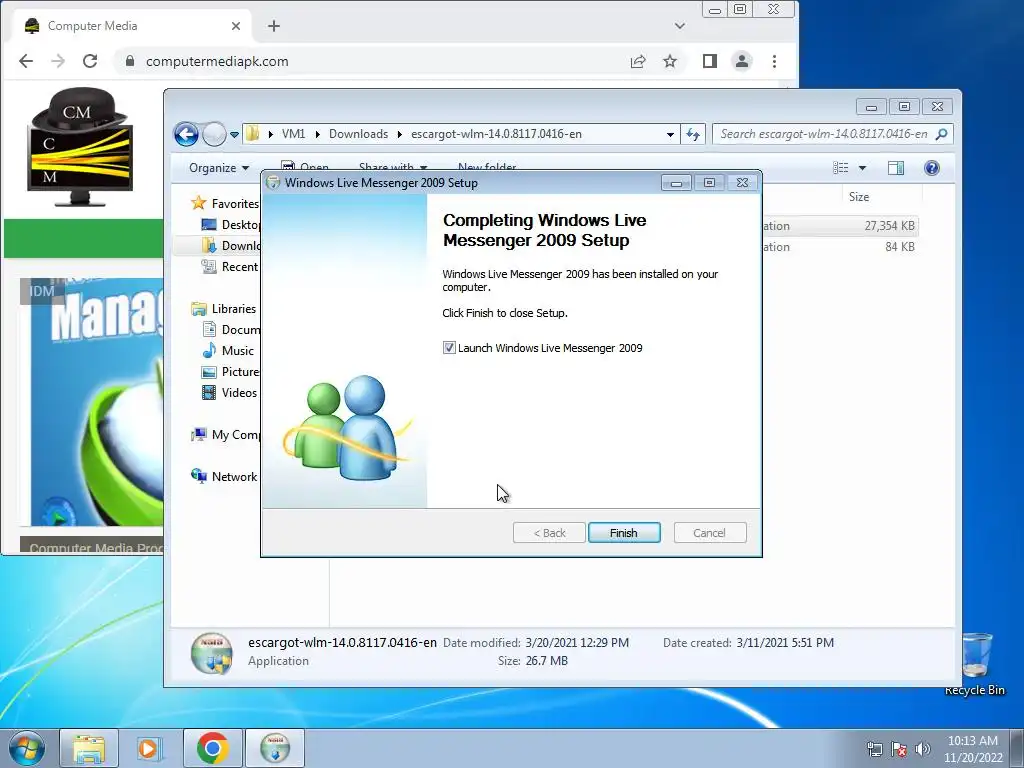Open Explorer recent pages dropdown arrow

234,135
